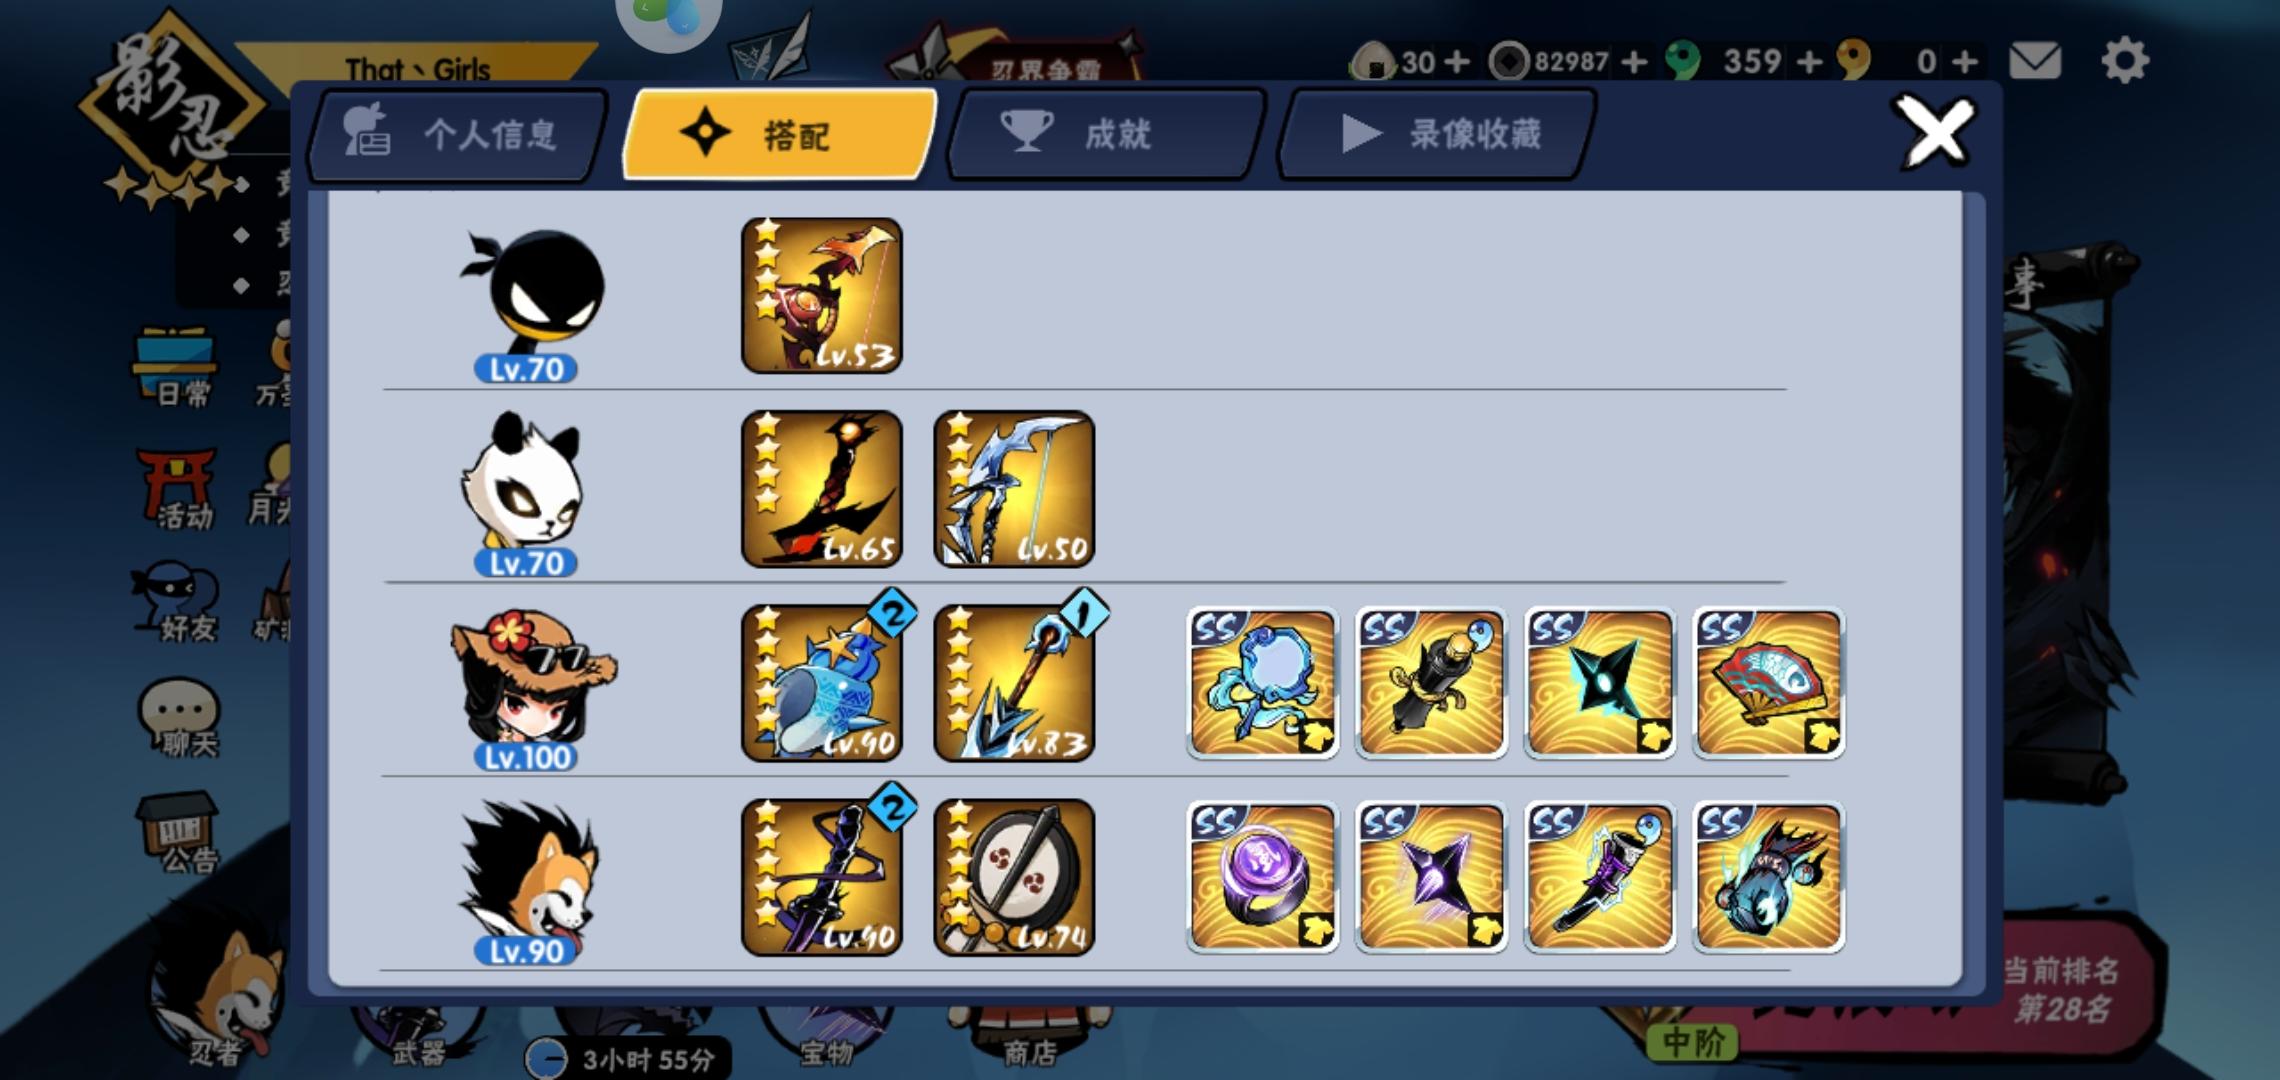Open the settings gear icon

2124,61
